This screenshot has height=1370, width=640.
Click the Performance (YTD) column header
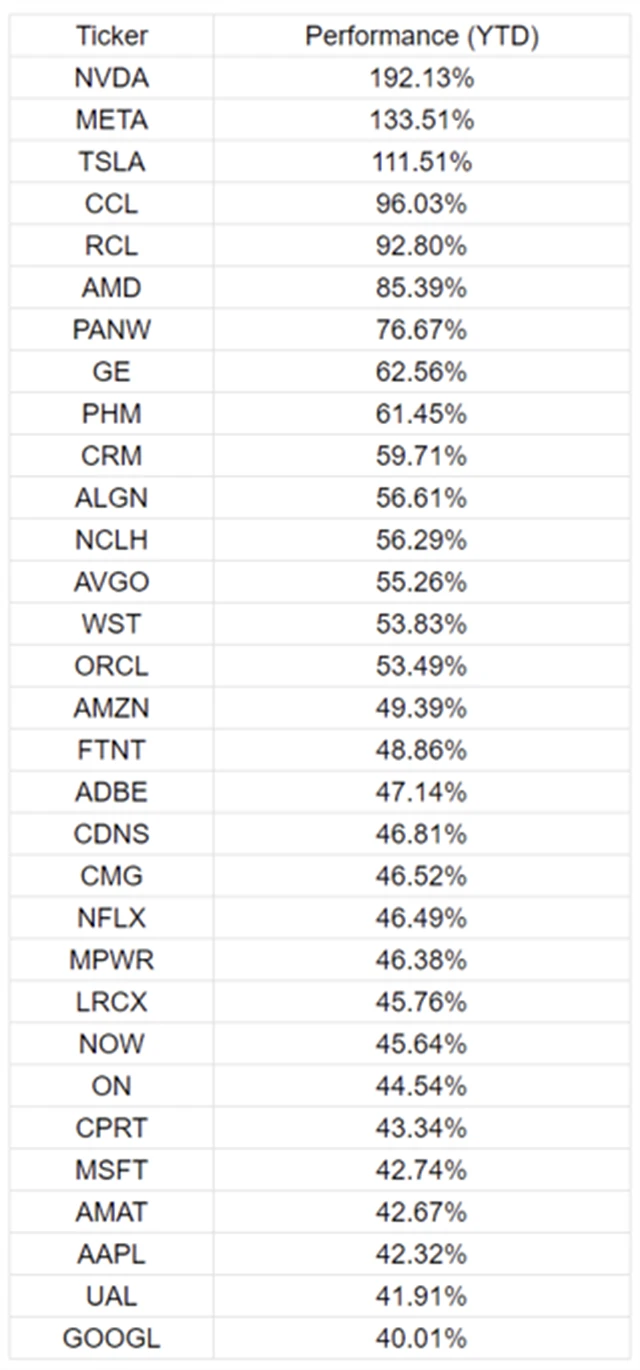422,37
